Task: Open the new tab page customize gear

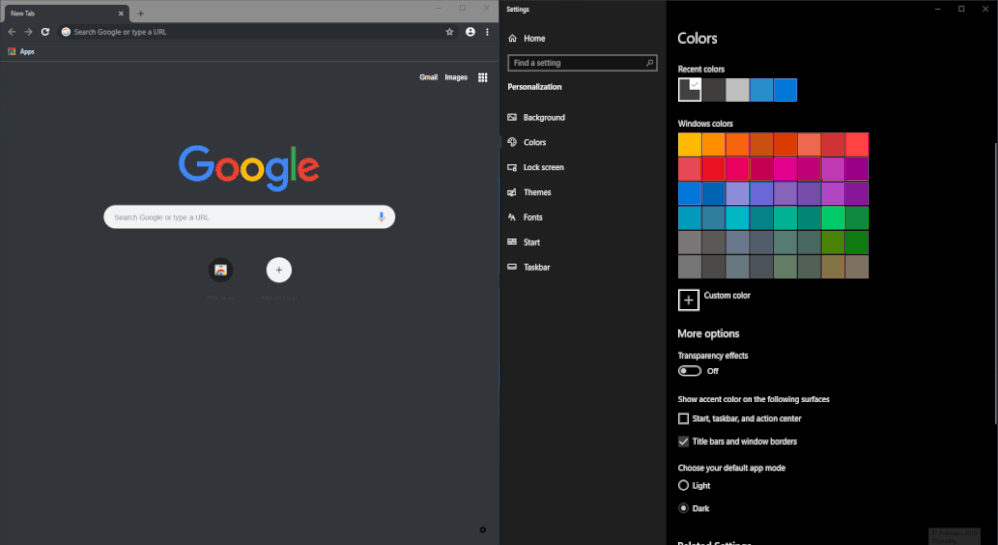Action: [x=482, y=530]
